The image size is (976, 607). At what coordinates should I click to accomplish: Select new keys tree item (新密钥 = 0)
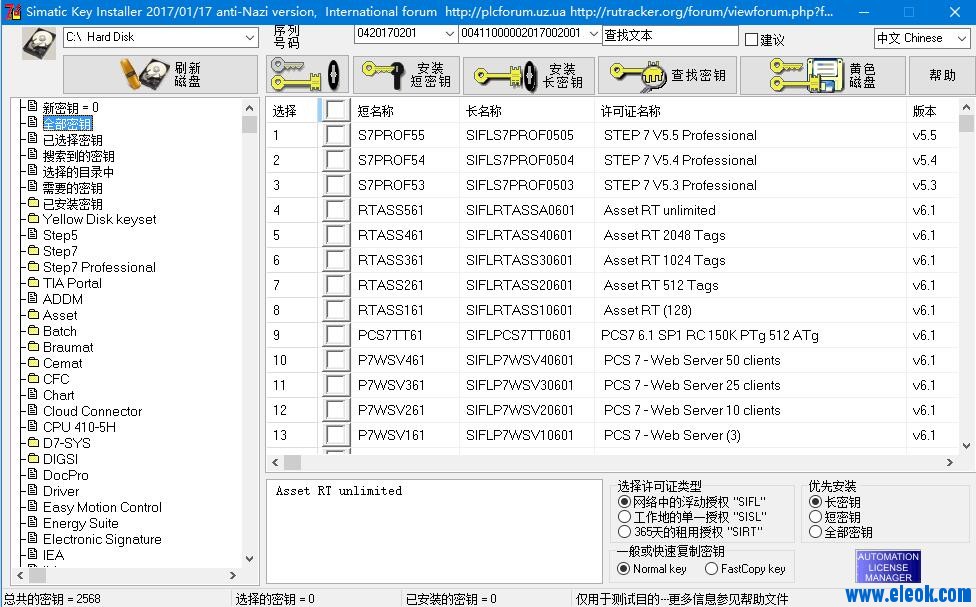70,108
